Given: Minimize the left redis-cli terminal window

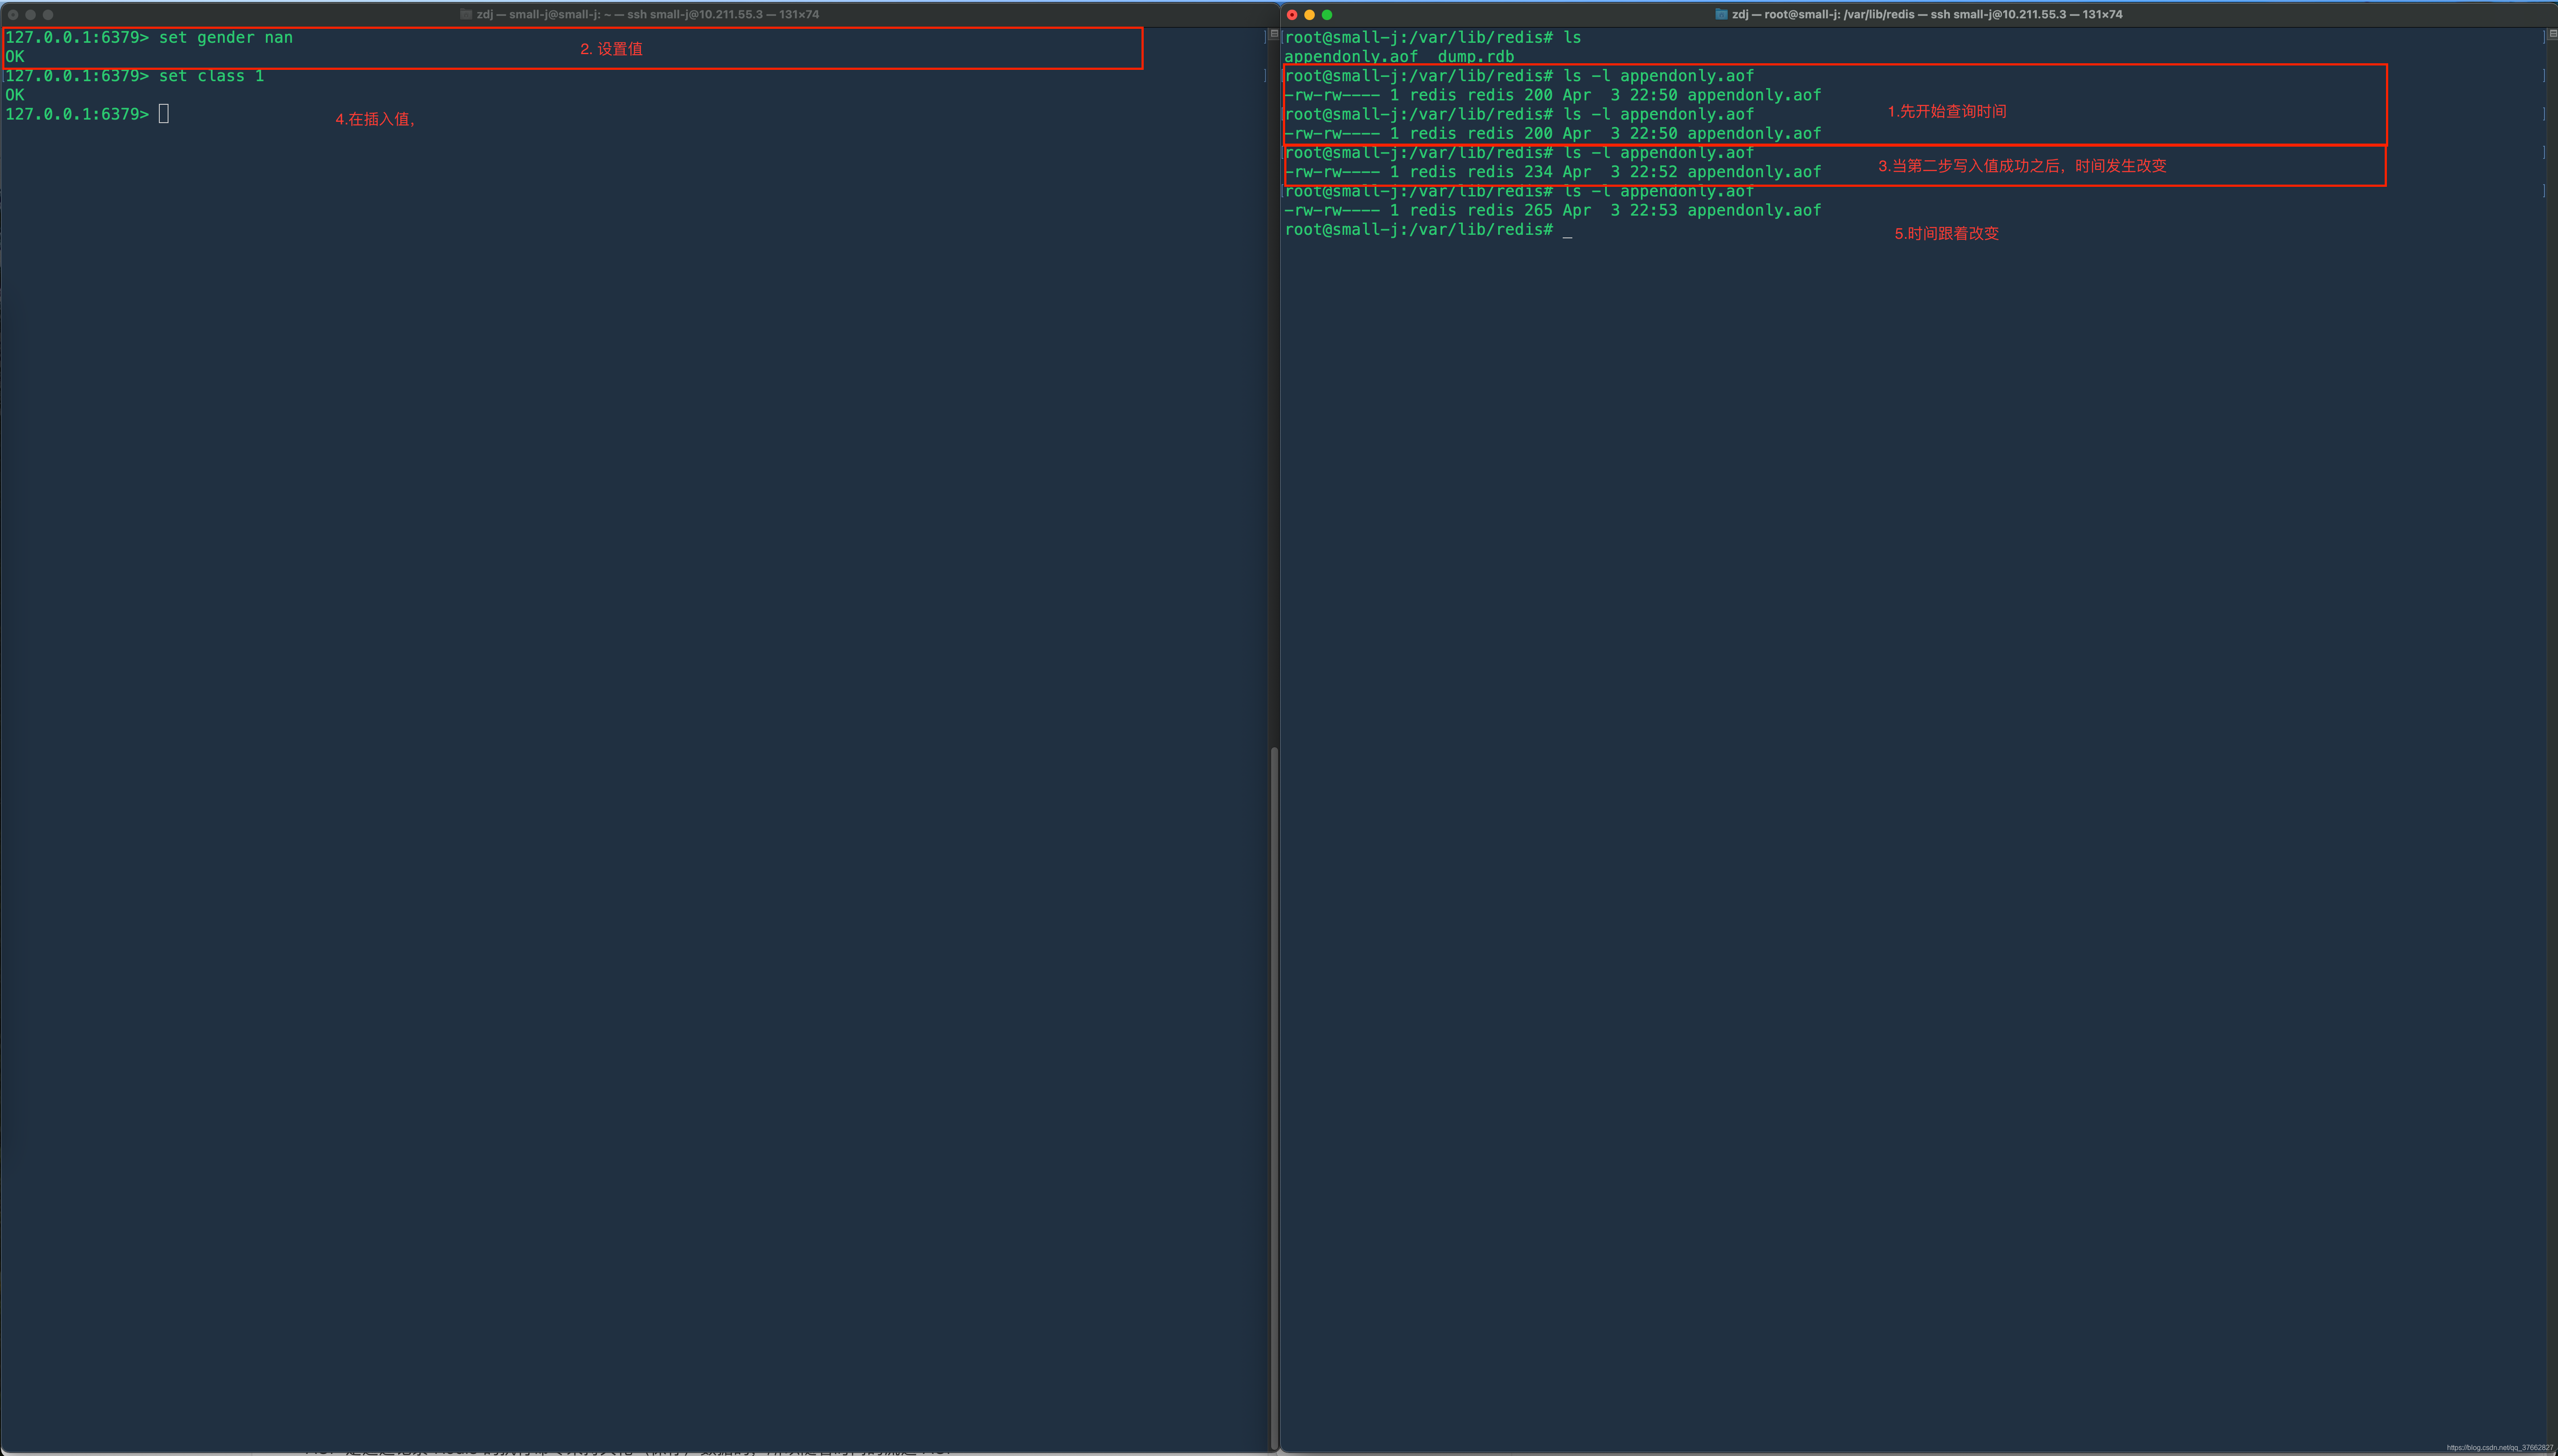Looking at the screenshot, I should (x=31, y=14).
